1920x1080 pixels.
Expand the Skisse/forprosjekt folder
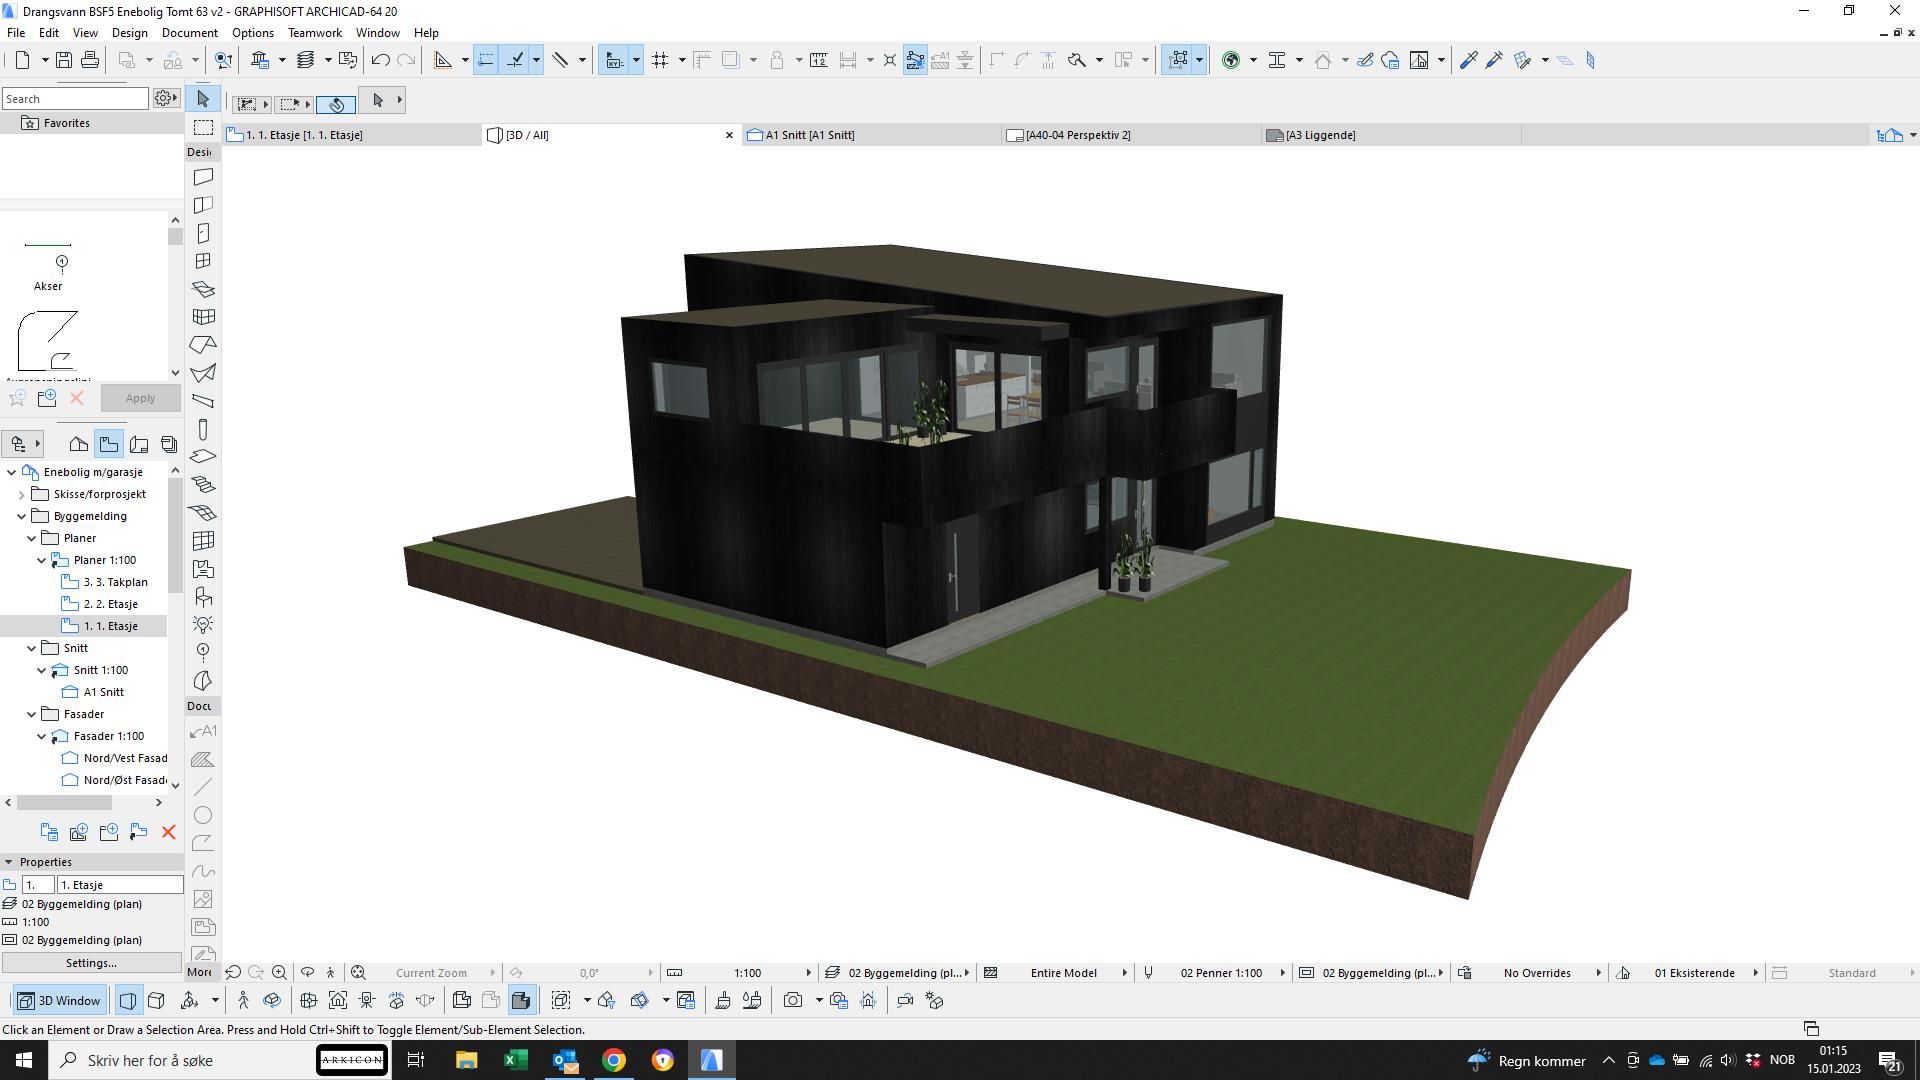click(22, 494)
